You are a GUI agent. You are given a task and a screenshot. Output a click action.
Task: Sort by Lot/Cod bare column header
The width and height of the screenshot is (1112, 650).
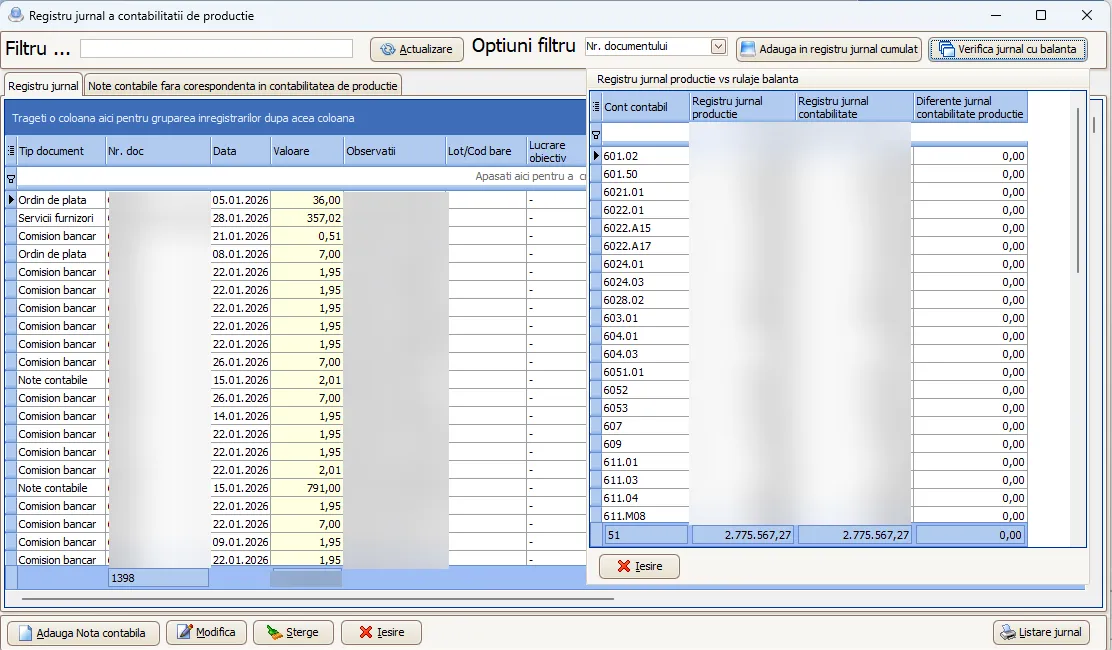(485, 151)
